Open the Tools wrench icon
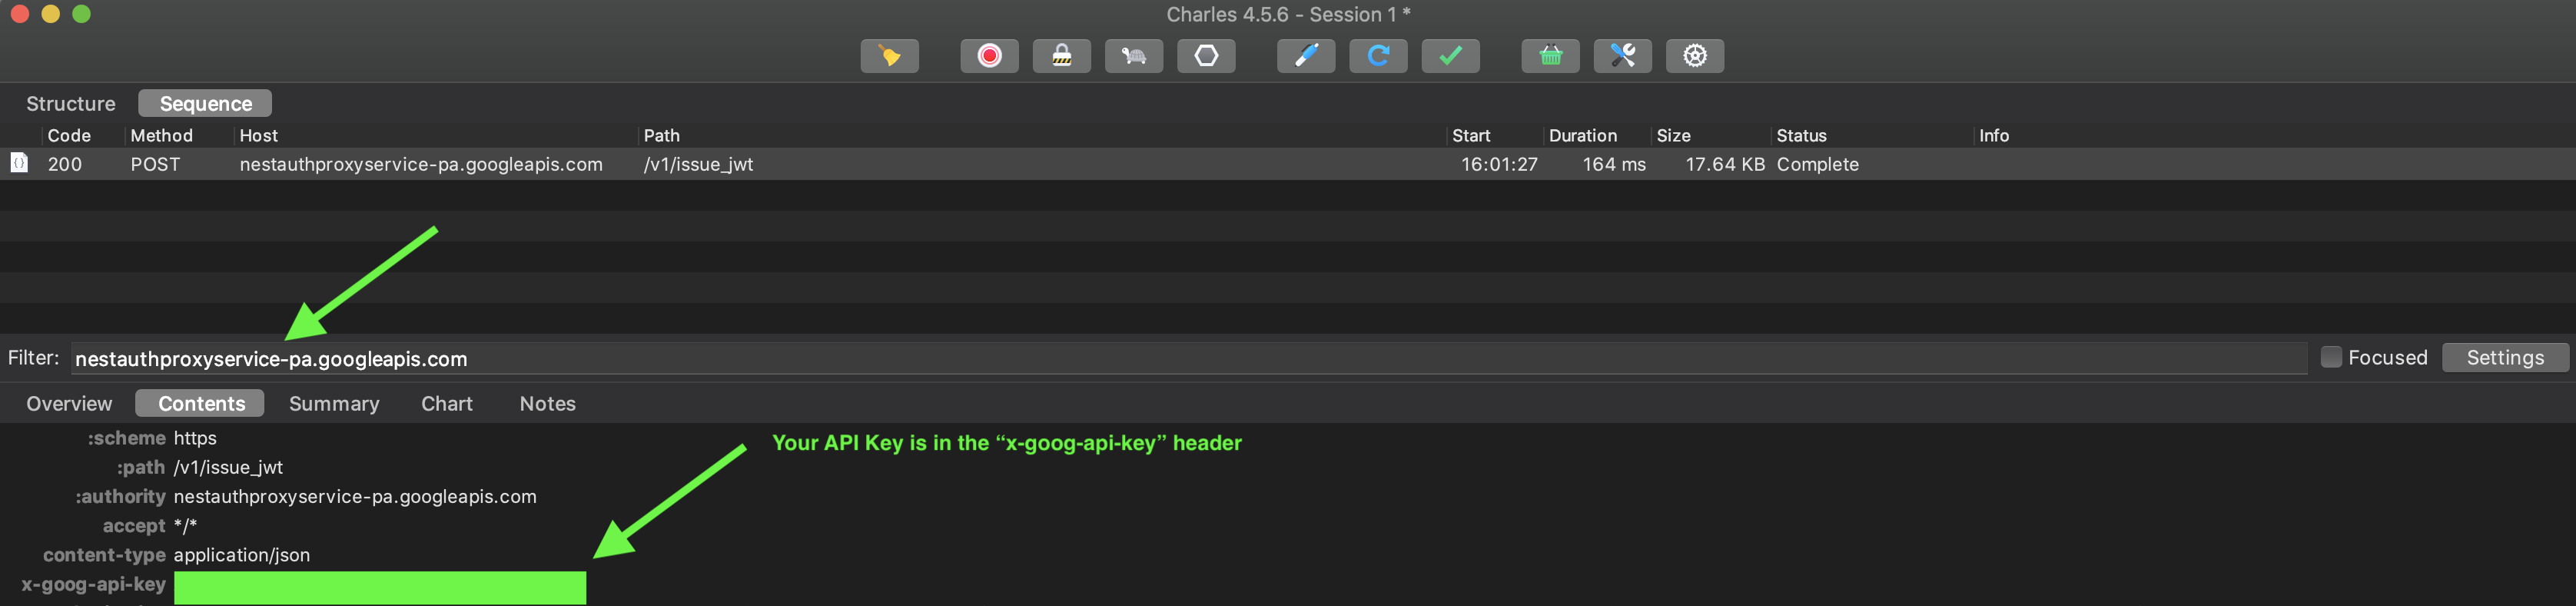Viewport: 2576px width, 606px height. click(x=1622, y=56)
